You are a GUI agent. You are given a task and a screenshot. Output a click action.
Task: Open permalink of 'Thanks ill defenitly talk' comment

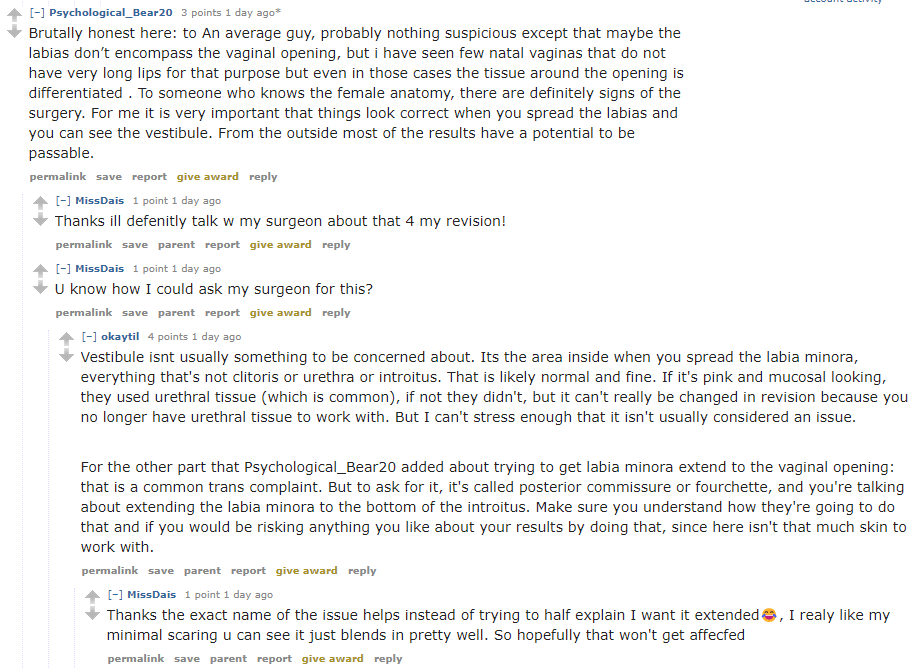(83, 245)
